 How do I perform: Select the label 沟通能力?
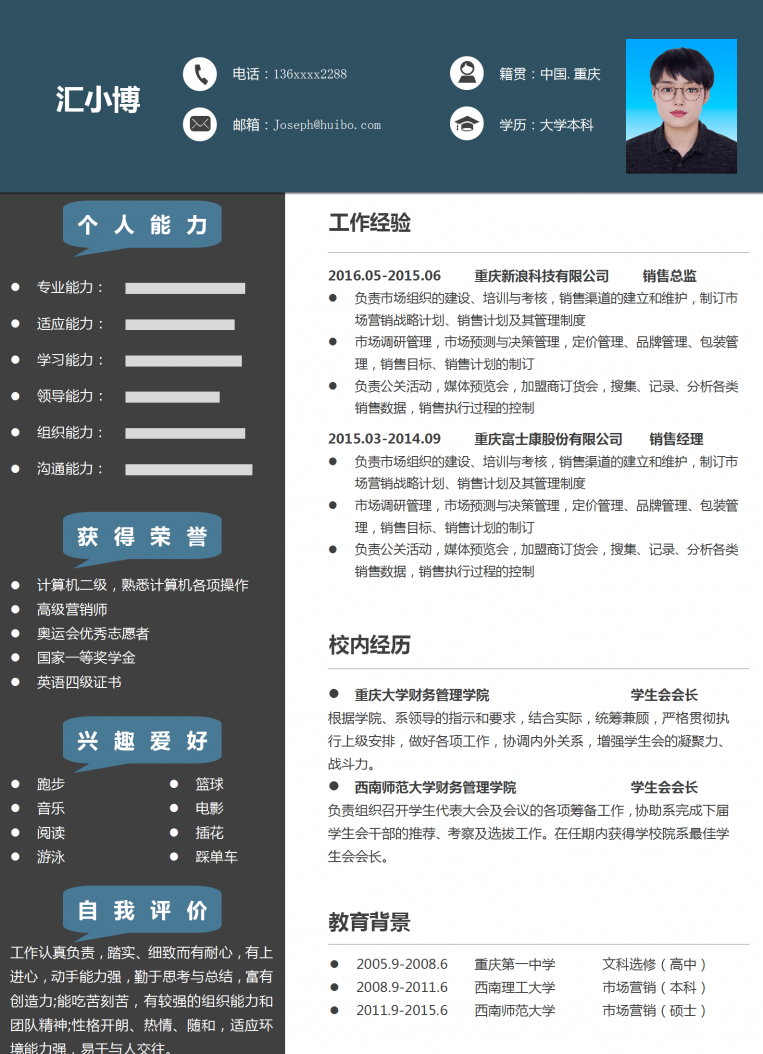click(x=65, y=469)
